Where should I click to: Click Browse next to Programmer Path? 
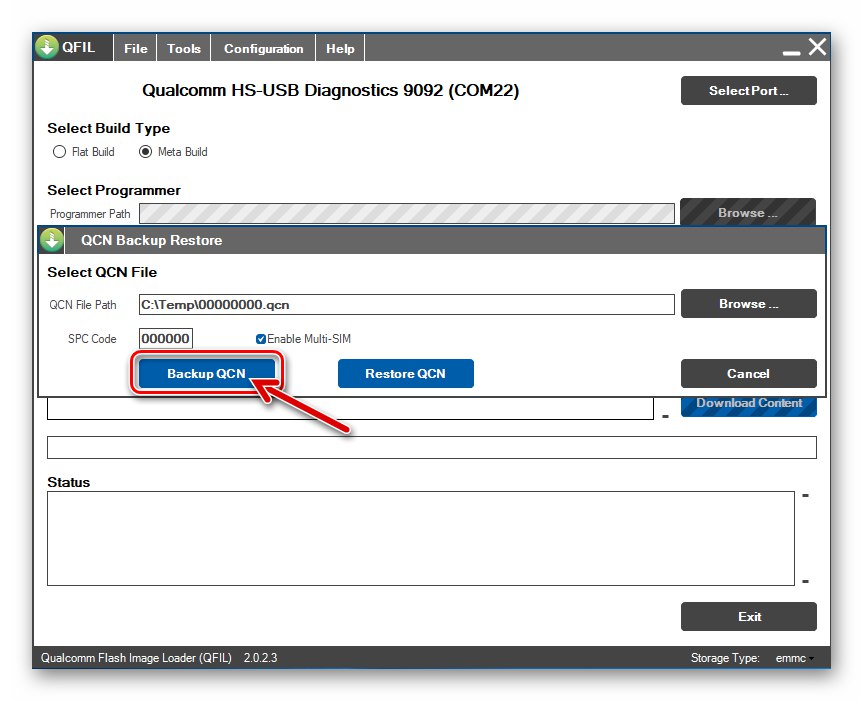tap(748, 212)
